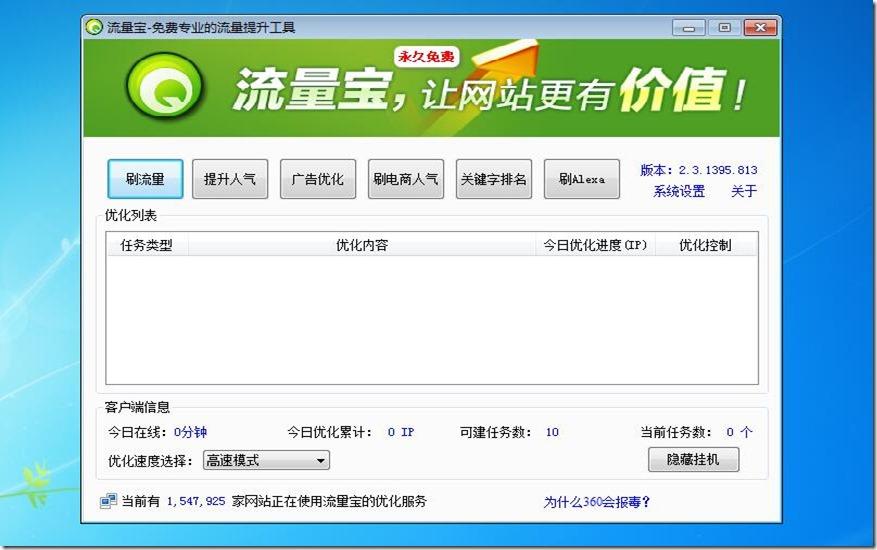The height and width of the screenshot is (550, 877).
Task: Switch to 广告优化 section
Action: pyautogui.click(x=318, y=179)
